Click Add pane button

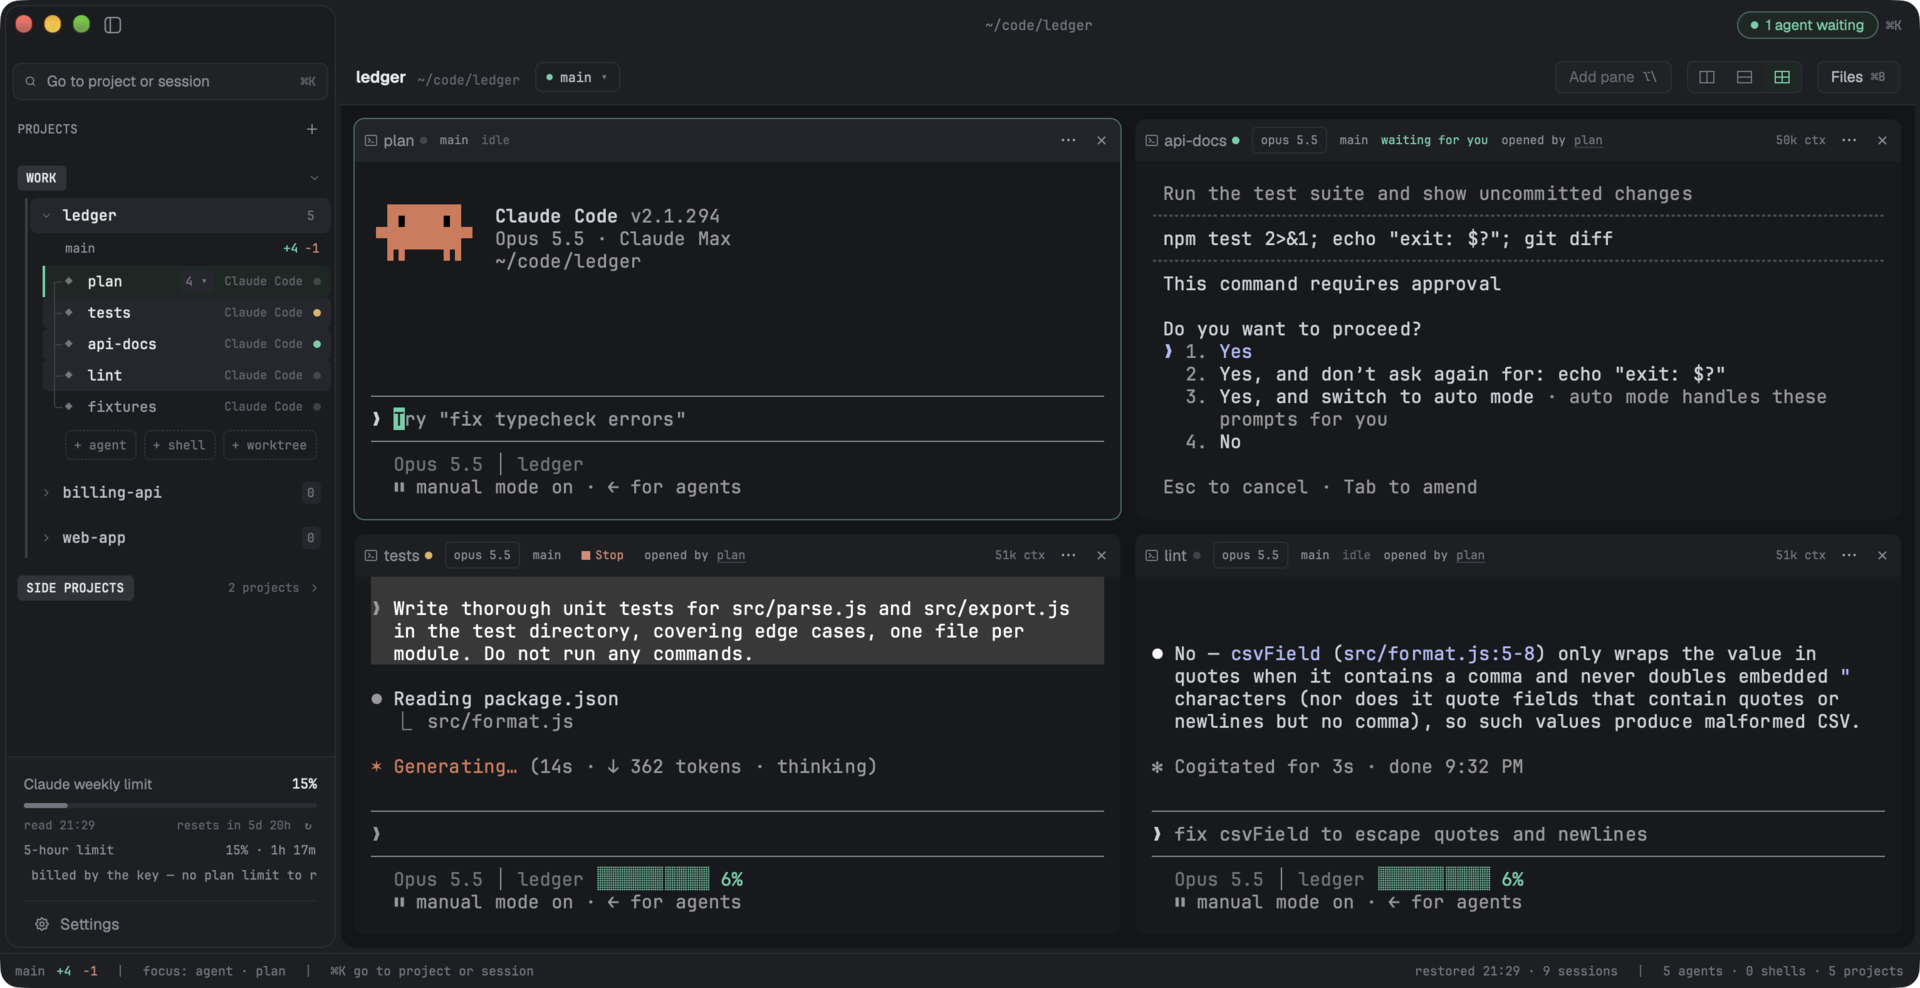point(1613,77)
